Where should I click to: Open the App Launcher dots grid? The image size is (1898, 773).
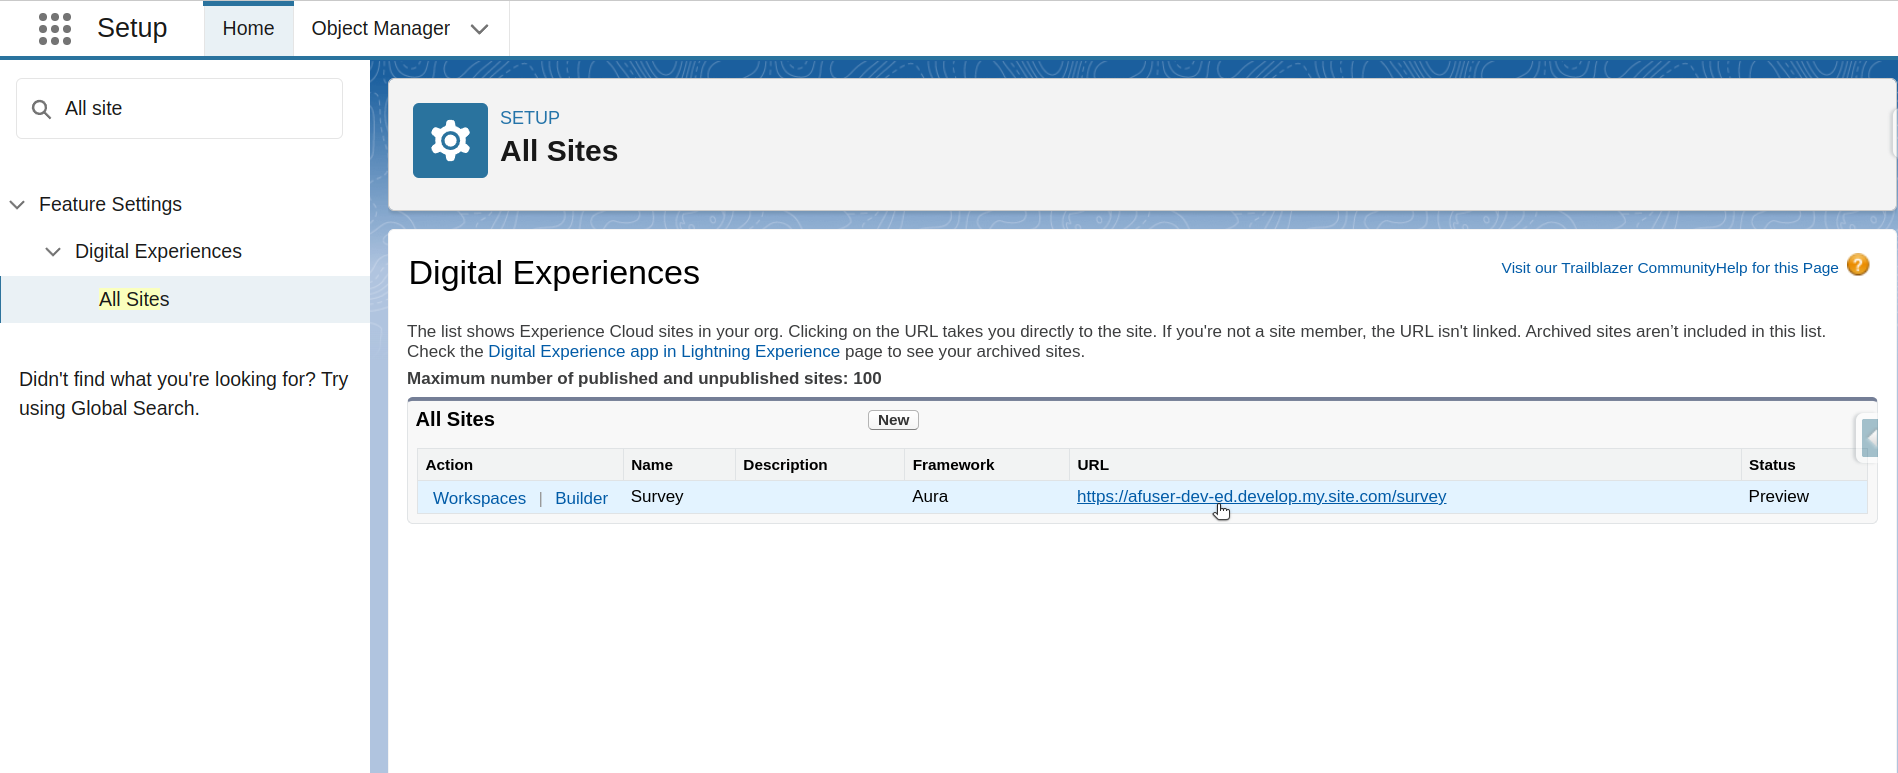(55, 29)
